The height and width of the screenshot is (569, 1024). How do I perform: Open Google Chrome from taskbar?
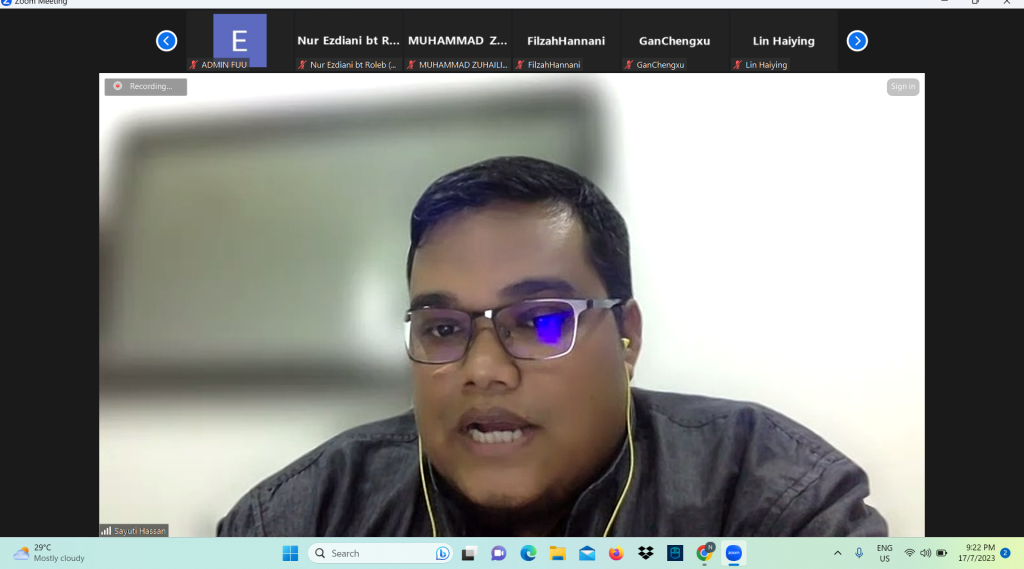(704, 553)
